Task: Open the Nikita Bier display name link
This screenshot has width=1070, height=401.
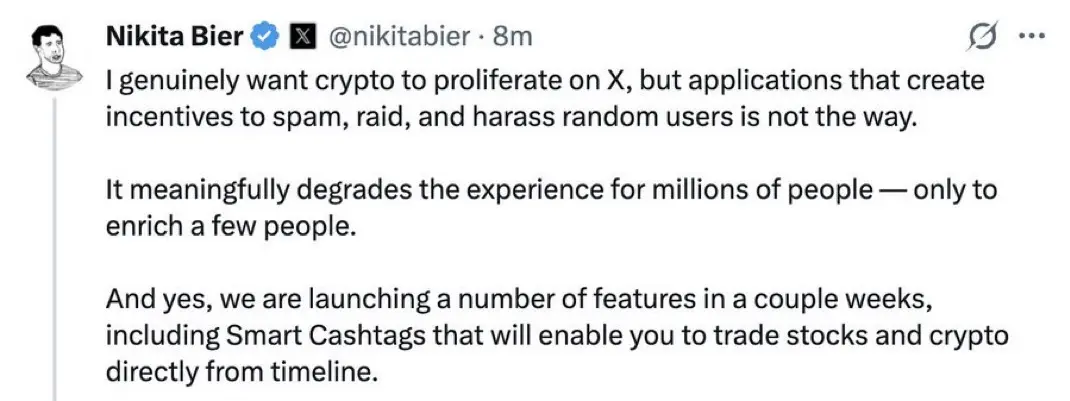Action: (x=174, y=37)
